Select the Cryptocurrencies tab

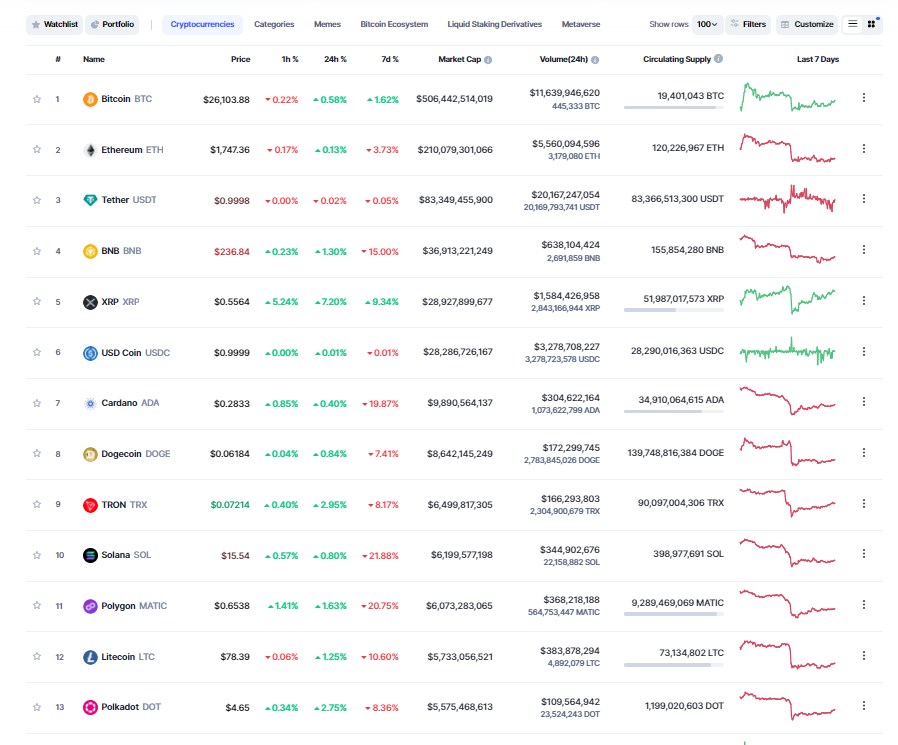(202, 24)
